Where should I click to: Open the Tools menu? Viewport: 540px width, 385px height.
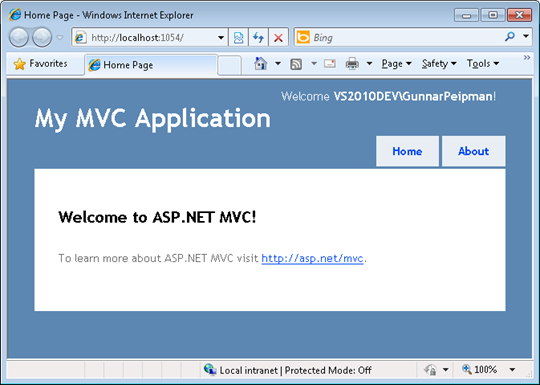483,64
